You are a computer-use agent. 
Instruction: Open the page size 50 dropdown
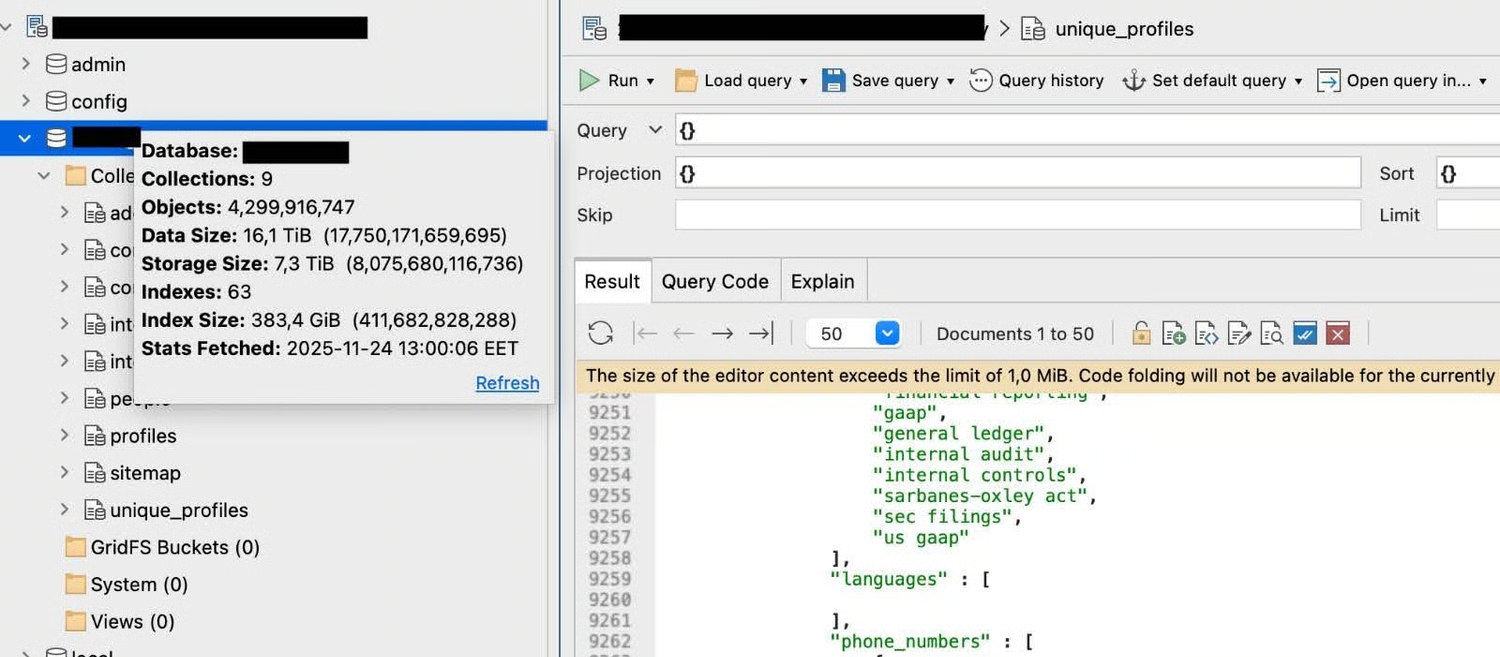coord(887,334)
